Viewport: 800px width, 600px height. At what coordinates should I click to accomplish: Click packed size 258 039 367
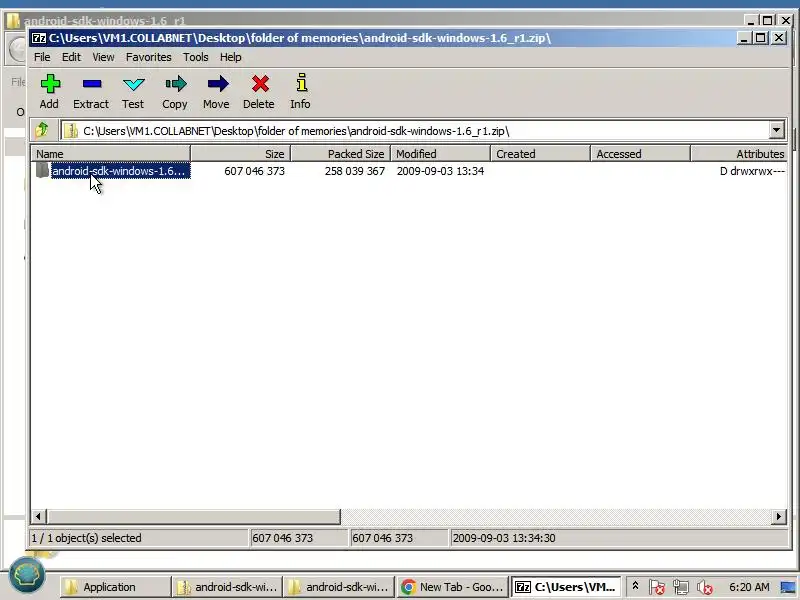point(355,171)
